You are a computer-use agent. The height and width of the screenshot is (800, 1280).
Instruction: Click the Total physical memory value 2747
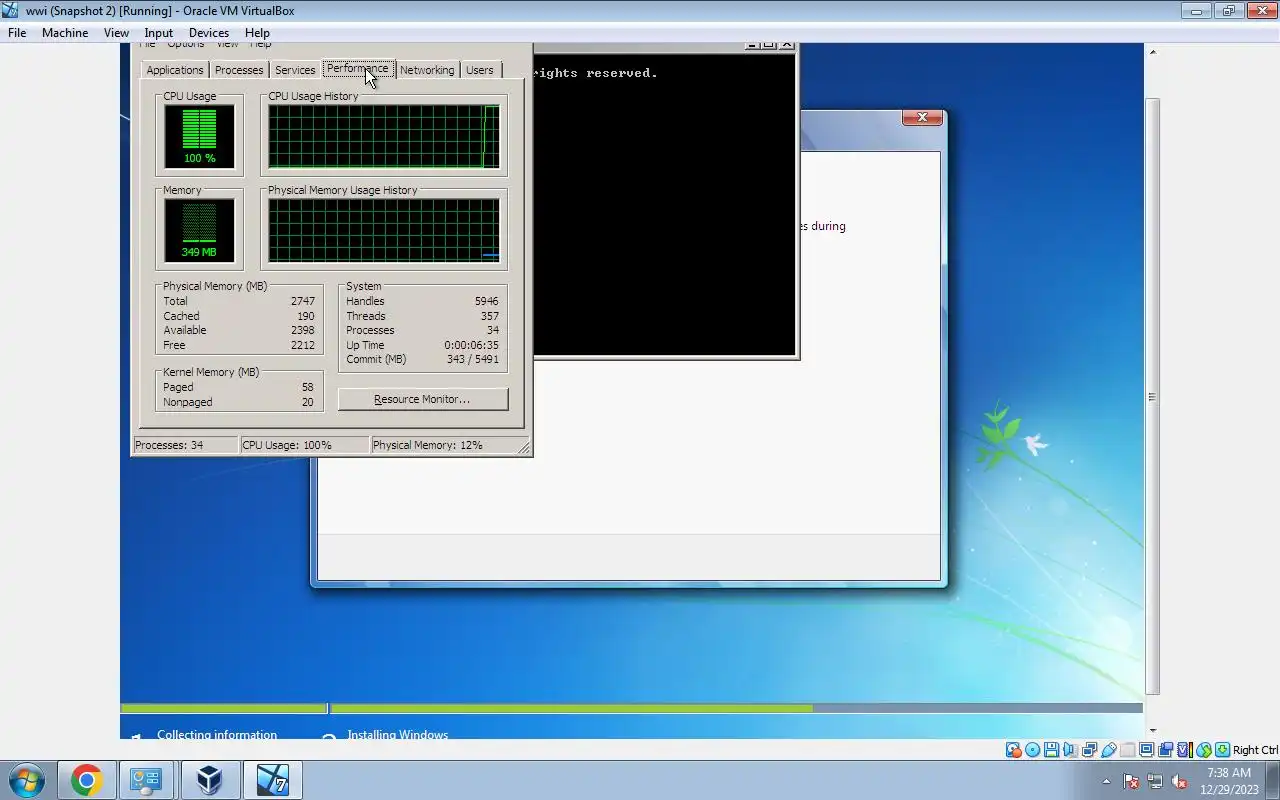click(303, 301)
